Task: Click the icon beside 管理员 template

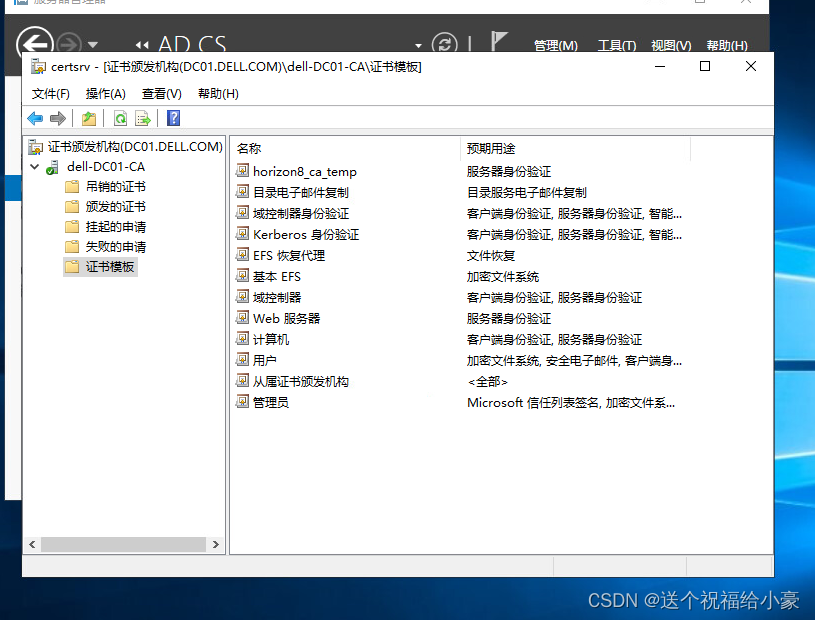Action: coord(242,402)
